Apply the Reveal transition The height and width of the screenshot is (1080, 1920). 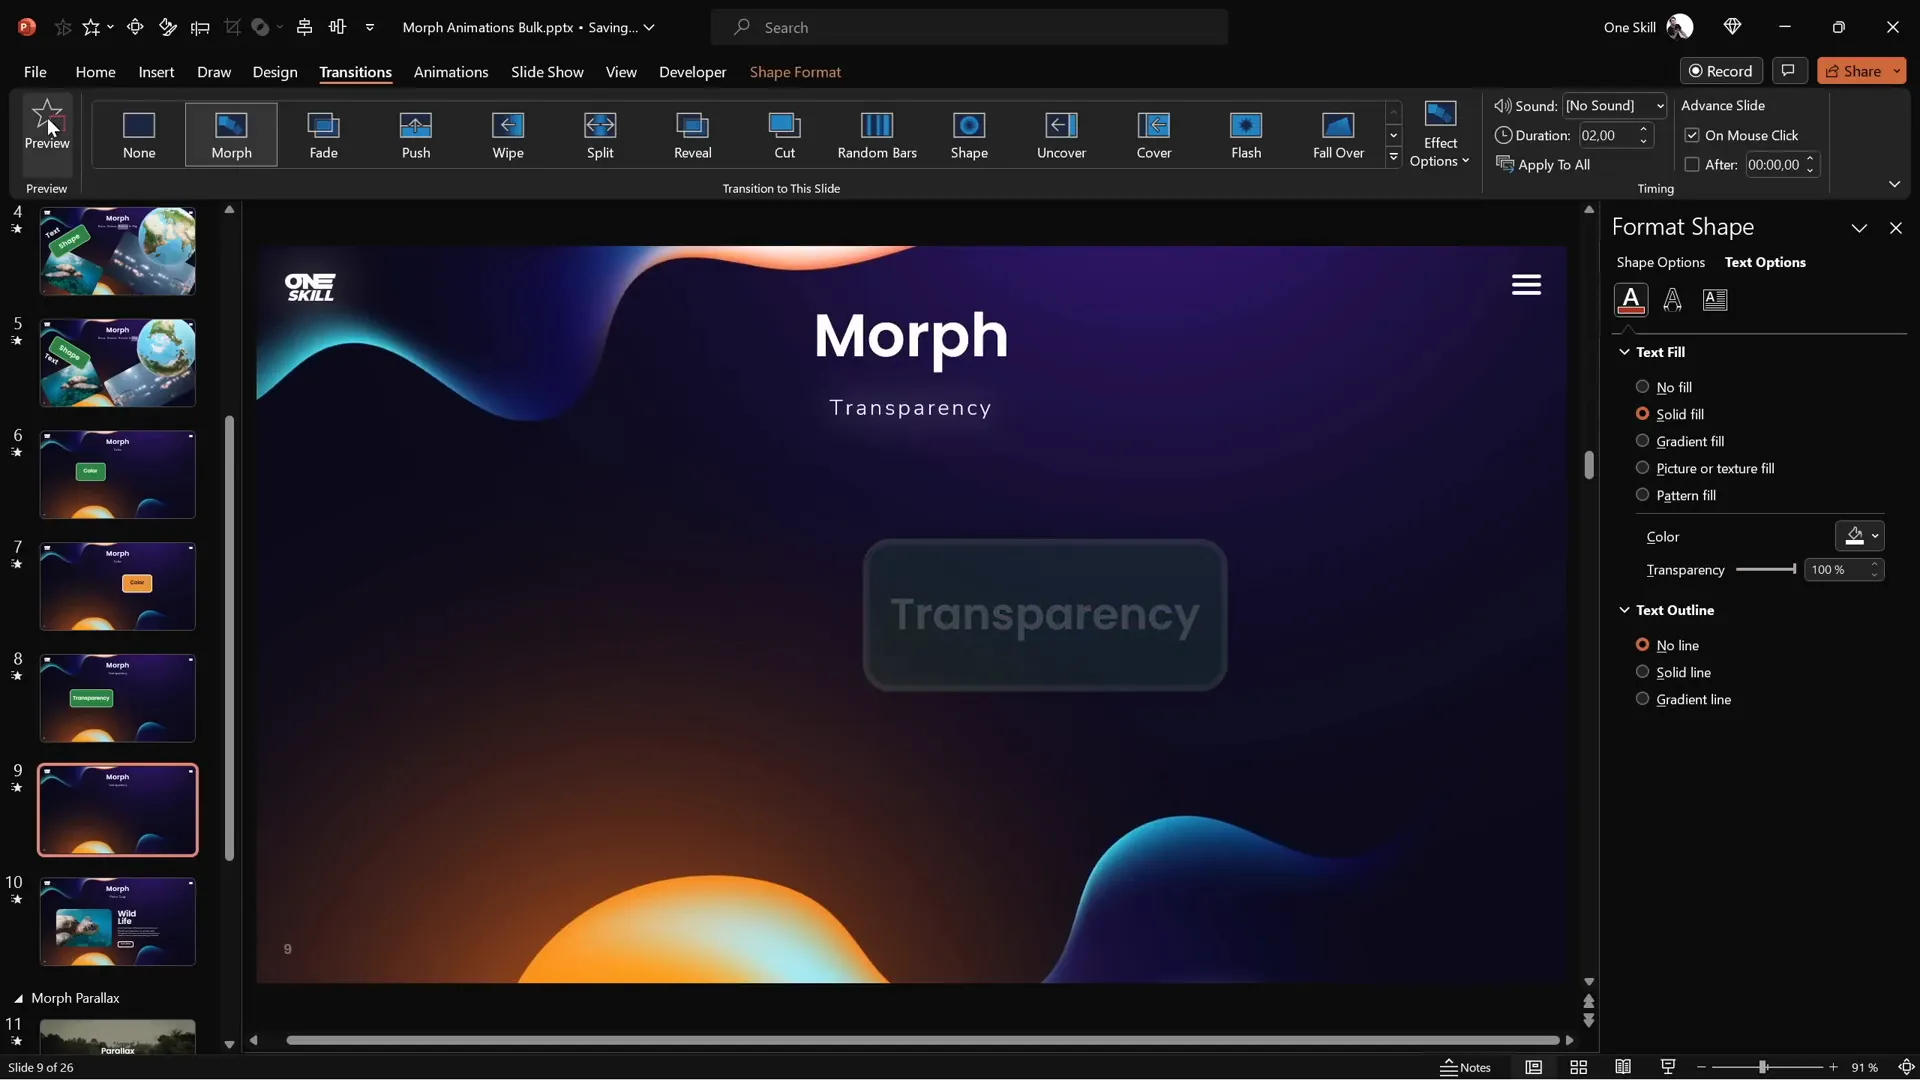click(x=693, y=135)
